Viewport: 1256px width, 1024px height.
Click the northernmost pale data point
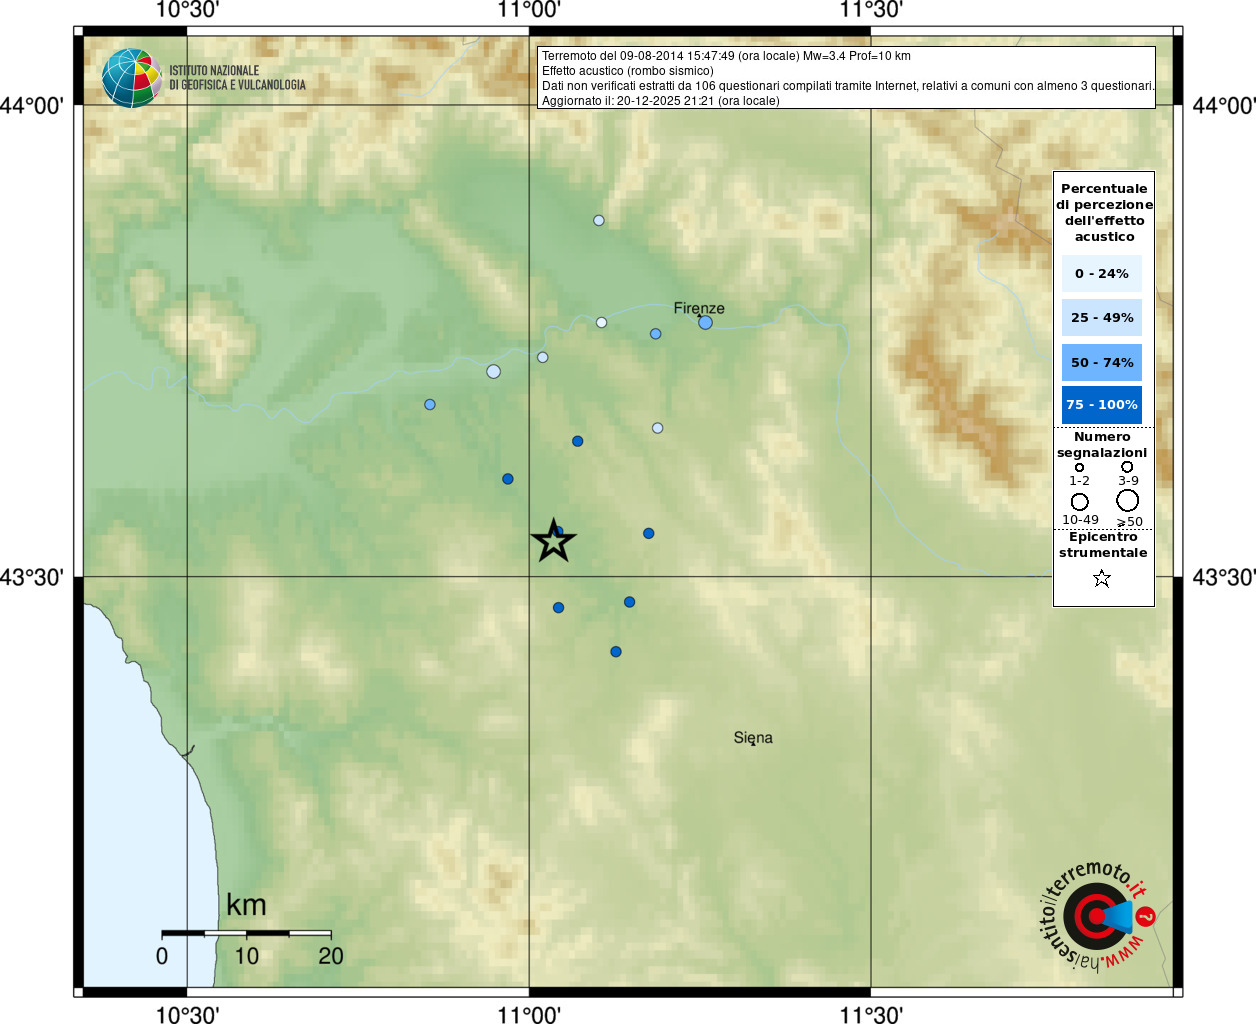tap(598, 220)
